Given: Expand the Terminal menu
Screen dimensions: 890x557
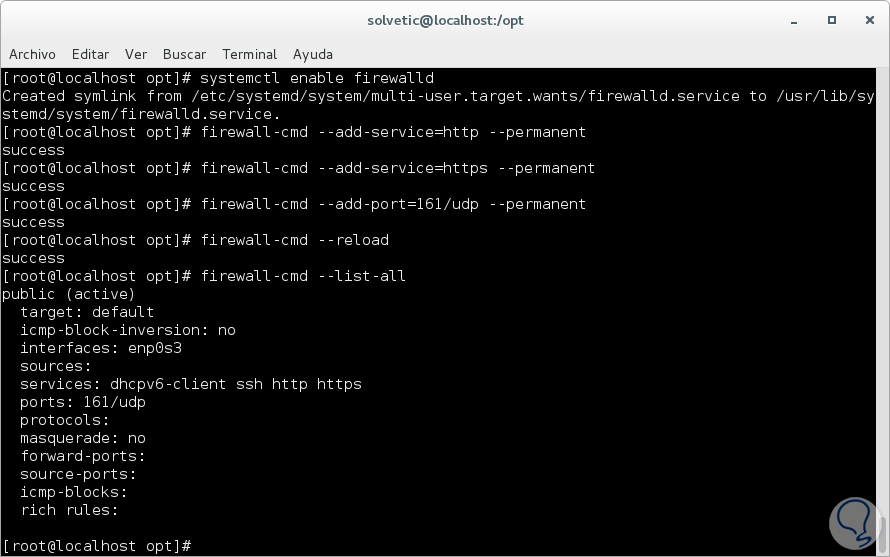Looking at the screenshot, I should (249, 54).
